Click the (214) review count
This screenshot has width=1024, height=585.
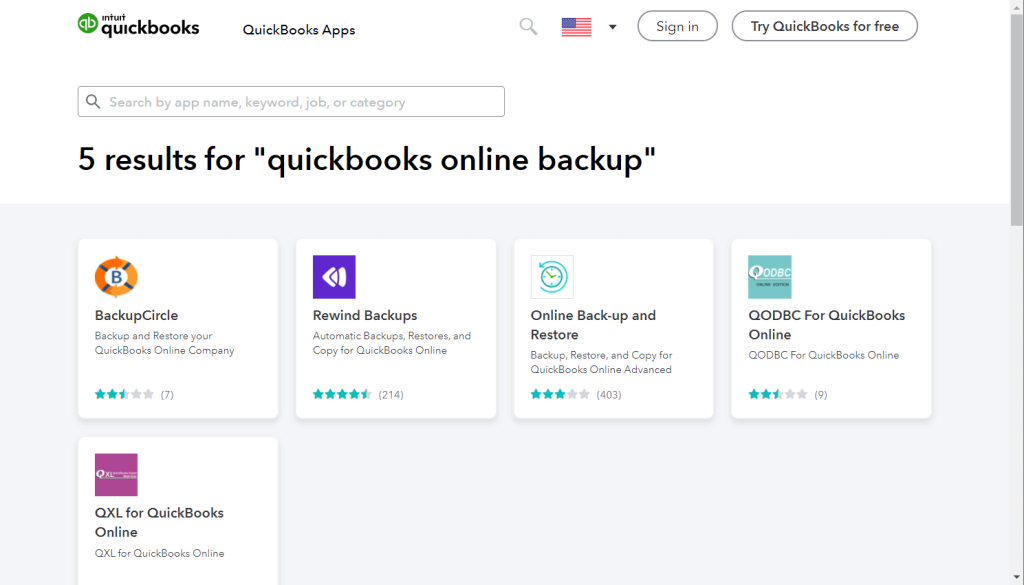pos(391,394)
